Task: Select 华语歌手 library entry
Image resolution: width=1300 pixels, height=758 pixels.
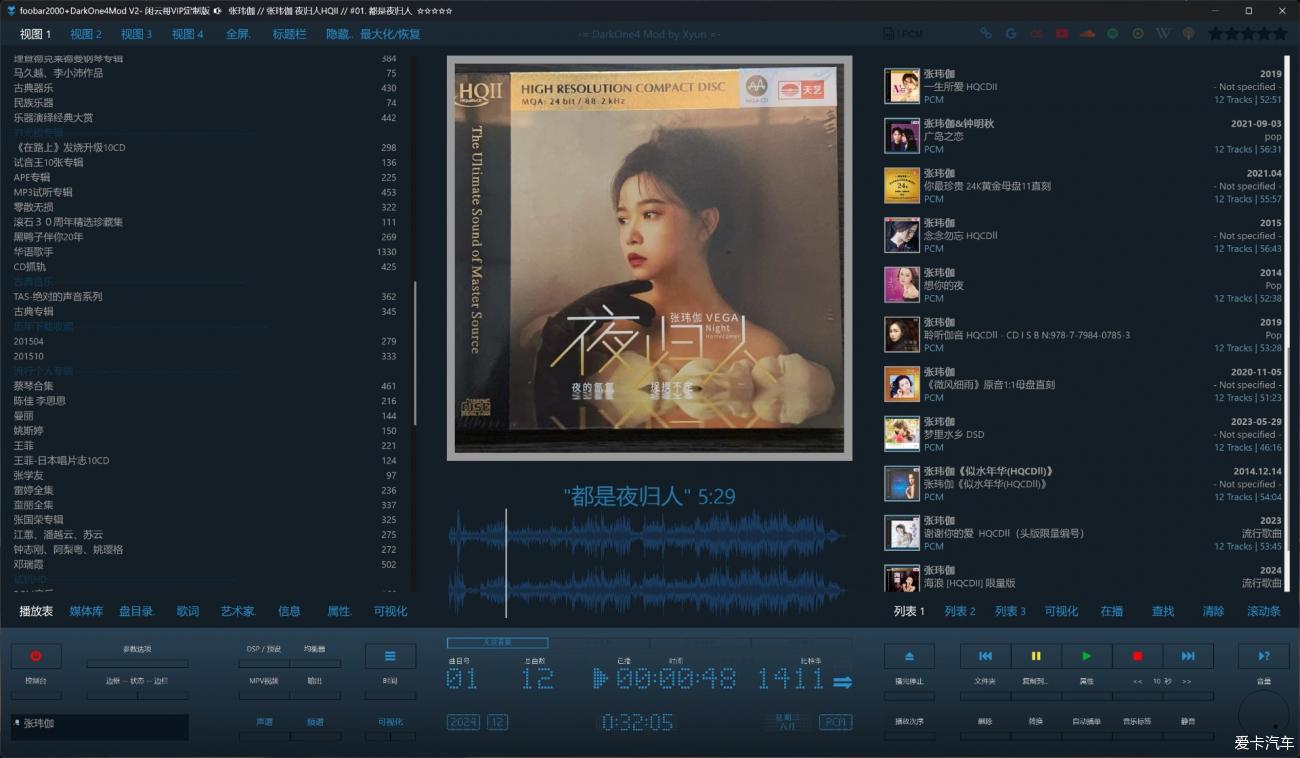Action: [204, 252]
